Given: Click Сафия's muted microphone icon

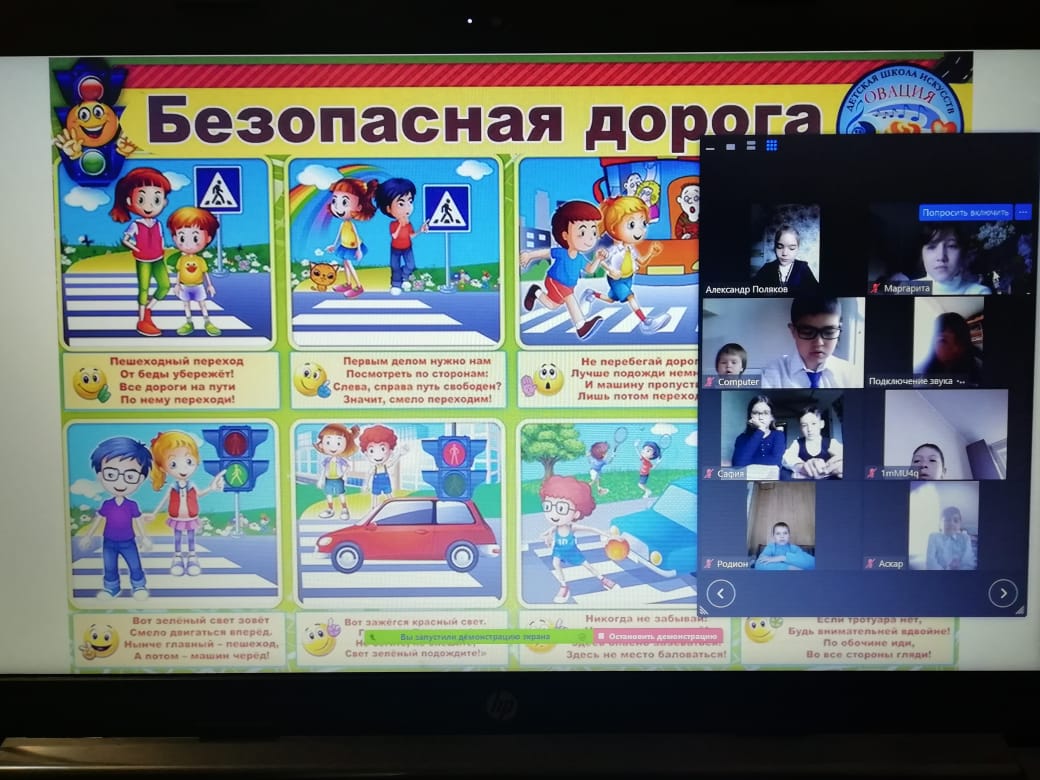Looking at the screenshot, I should pos(710,473).
